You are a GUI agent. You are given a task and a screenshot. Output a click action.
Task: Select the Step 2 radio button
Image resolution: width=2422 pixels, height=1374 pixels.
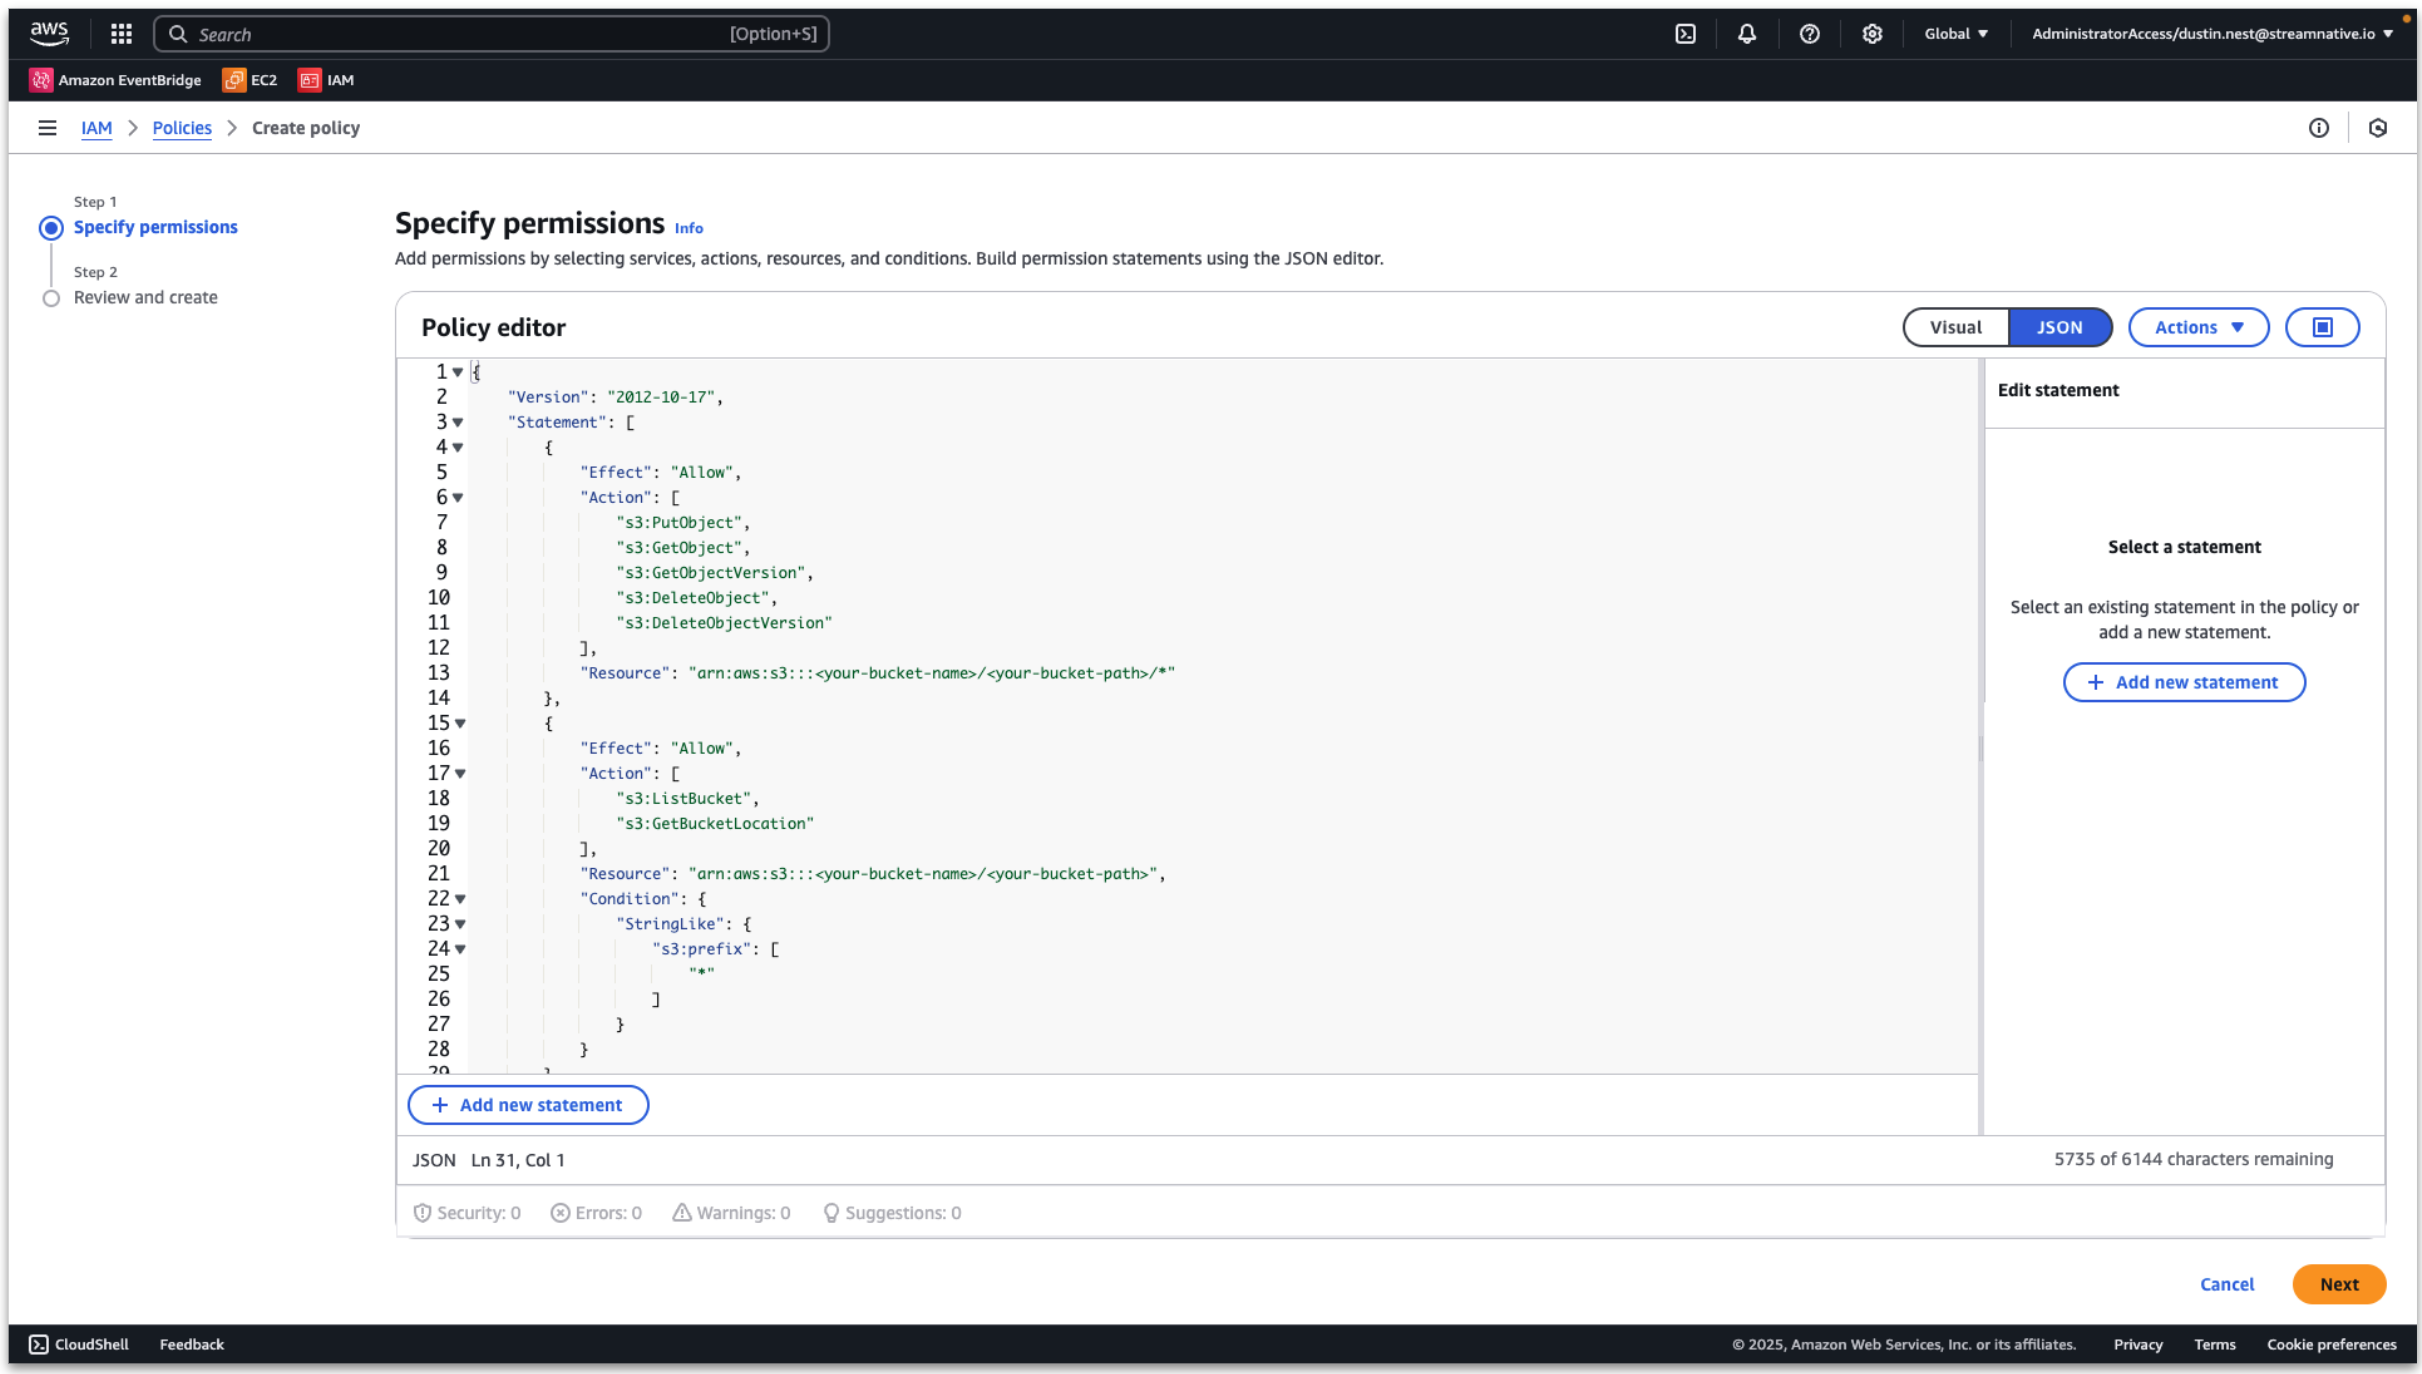53,298
